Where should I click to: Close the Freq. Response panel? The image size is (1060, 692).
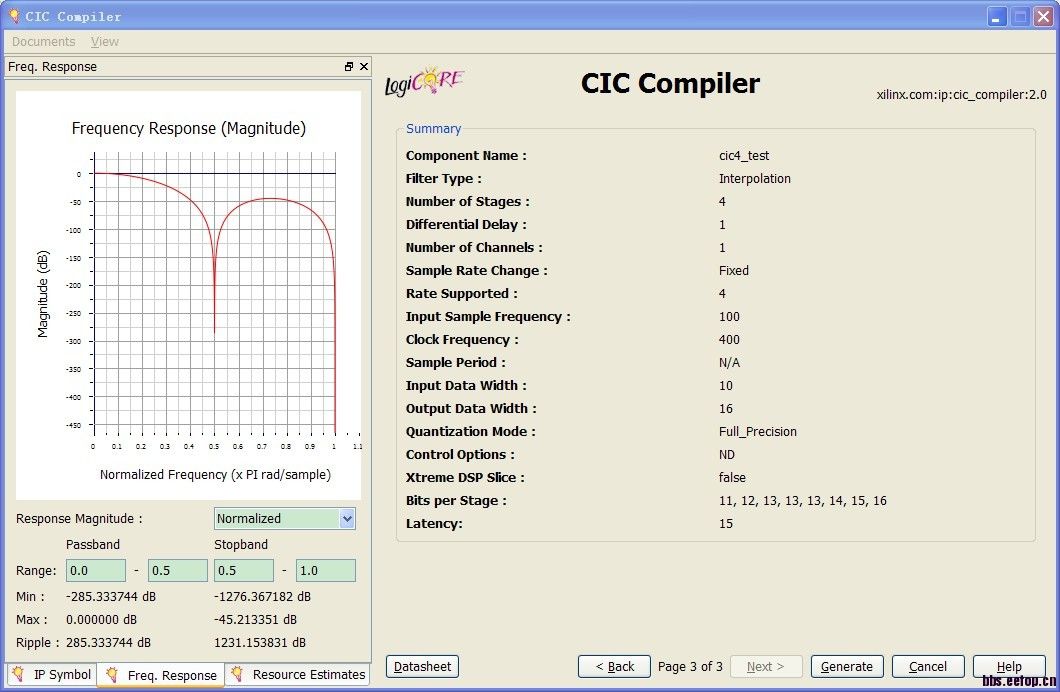pyautogui.click(x=364, y=66)
